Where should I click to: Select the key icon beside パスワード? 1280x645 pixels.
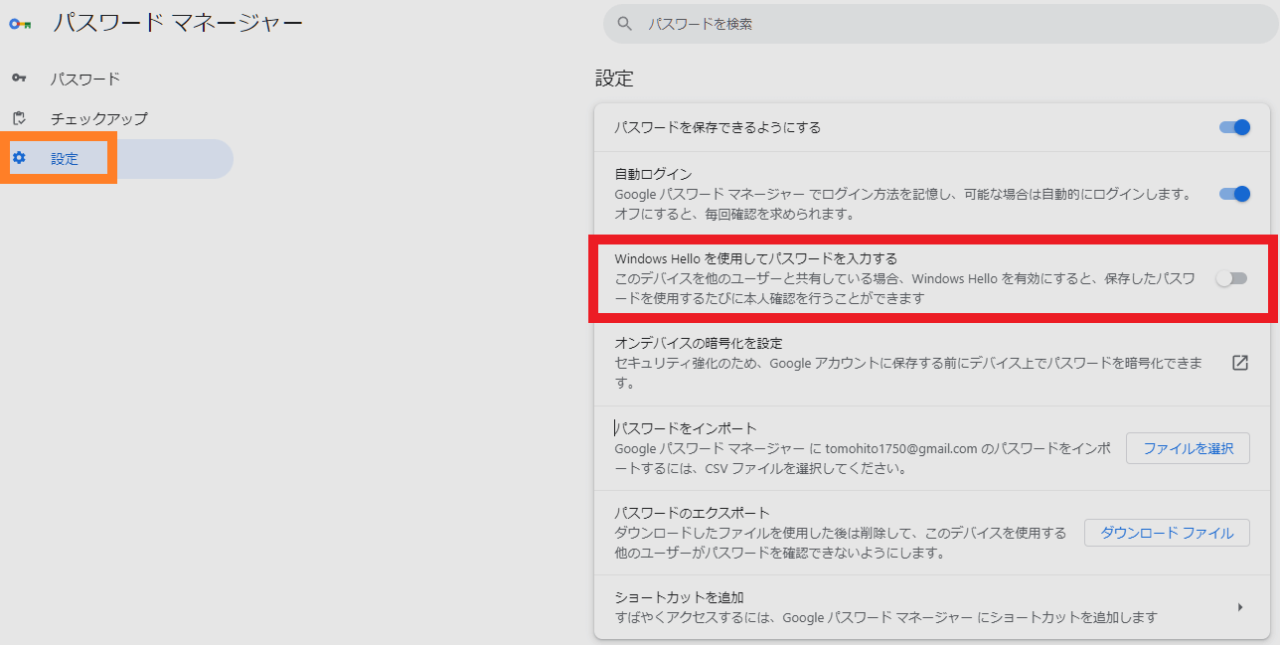(21, 76)
